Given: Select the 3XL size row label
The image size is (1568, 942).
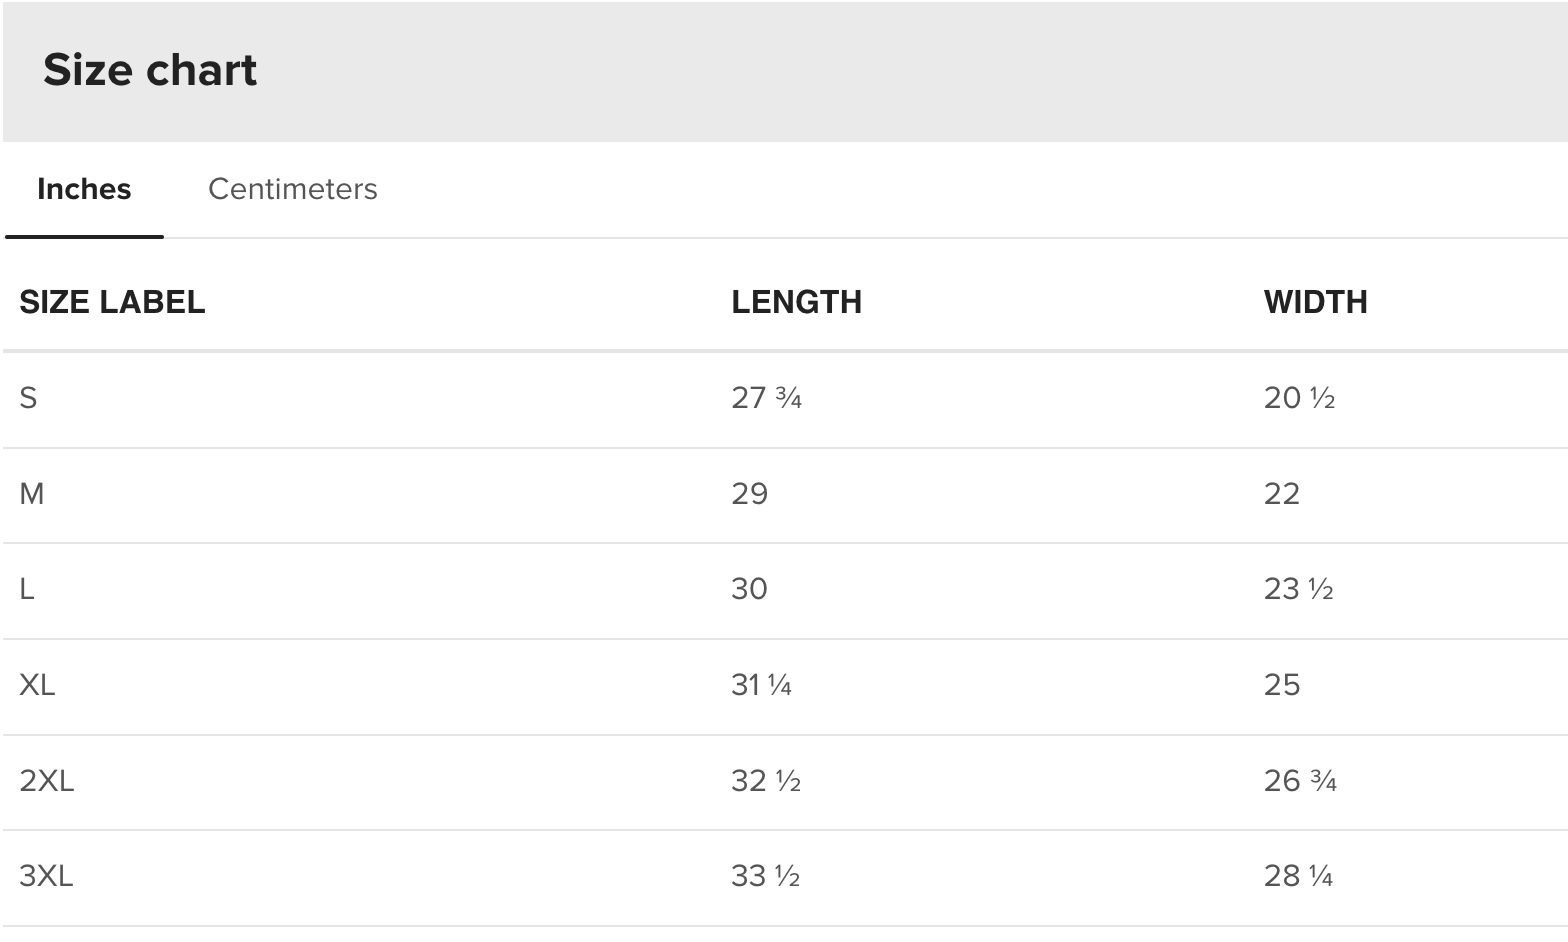Looking at the screenshot, I should 46,876.
